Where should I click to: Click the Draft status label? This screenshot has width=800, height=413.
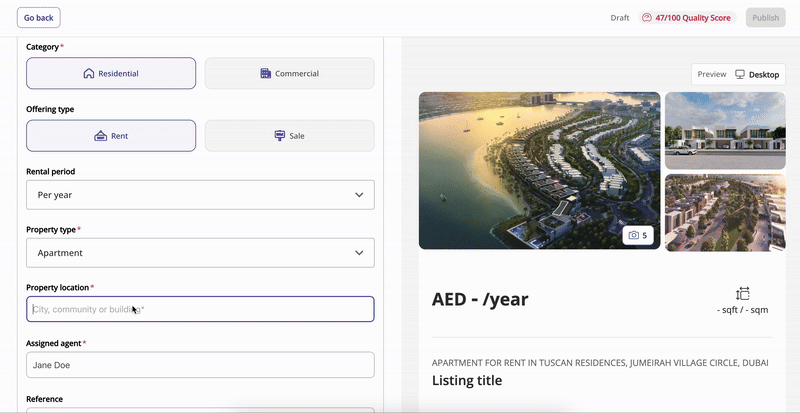620,18
